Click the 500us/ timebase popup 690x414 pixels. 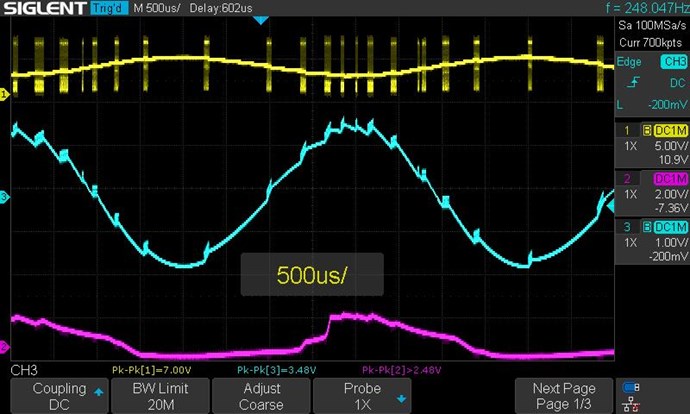point(312,275)
